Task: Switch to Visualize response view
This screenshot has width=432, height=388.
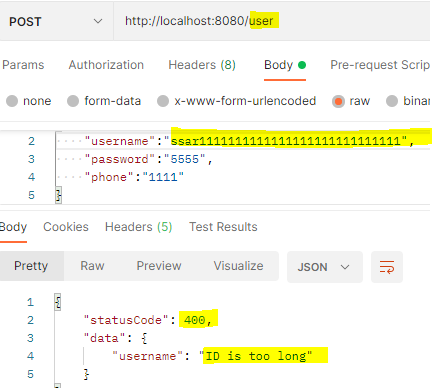Action: point(239,266)
